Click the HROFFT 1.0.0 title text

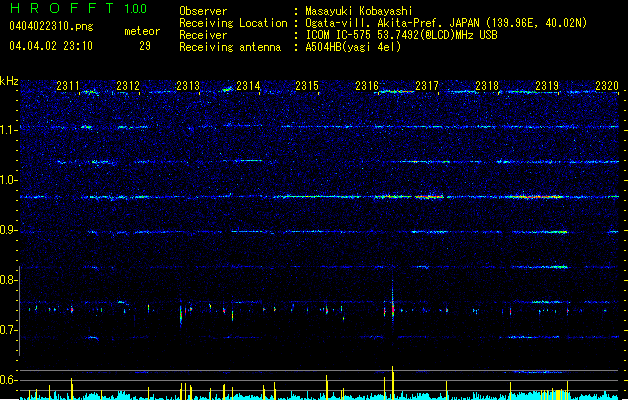[x=79, y=8]
